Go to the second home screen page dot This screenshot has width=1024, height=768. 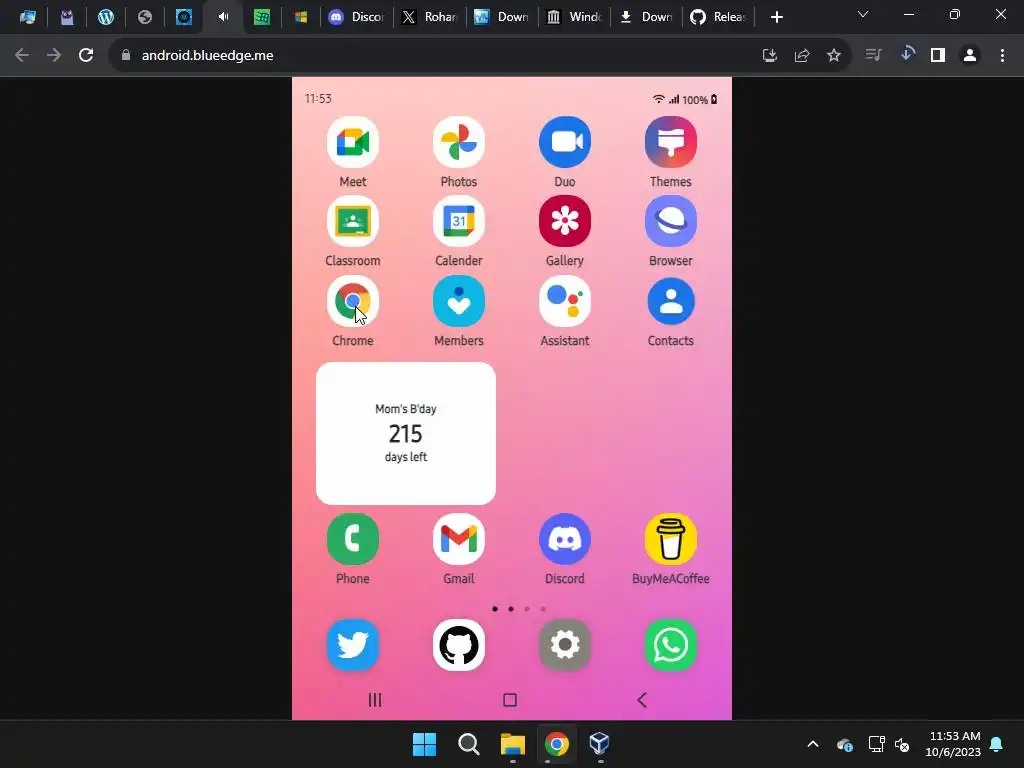point(511,609)
